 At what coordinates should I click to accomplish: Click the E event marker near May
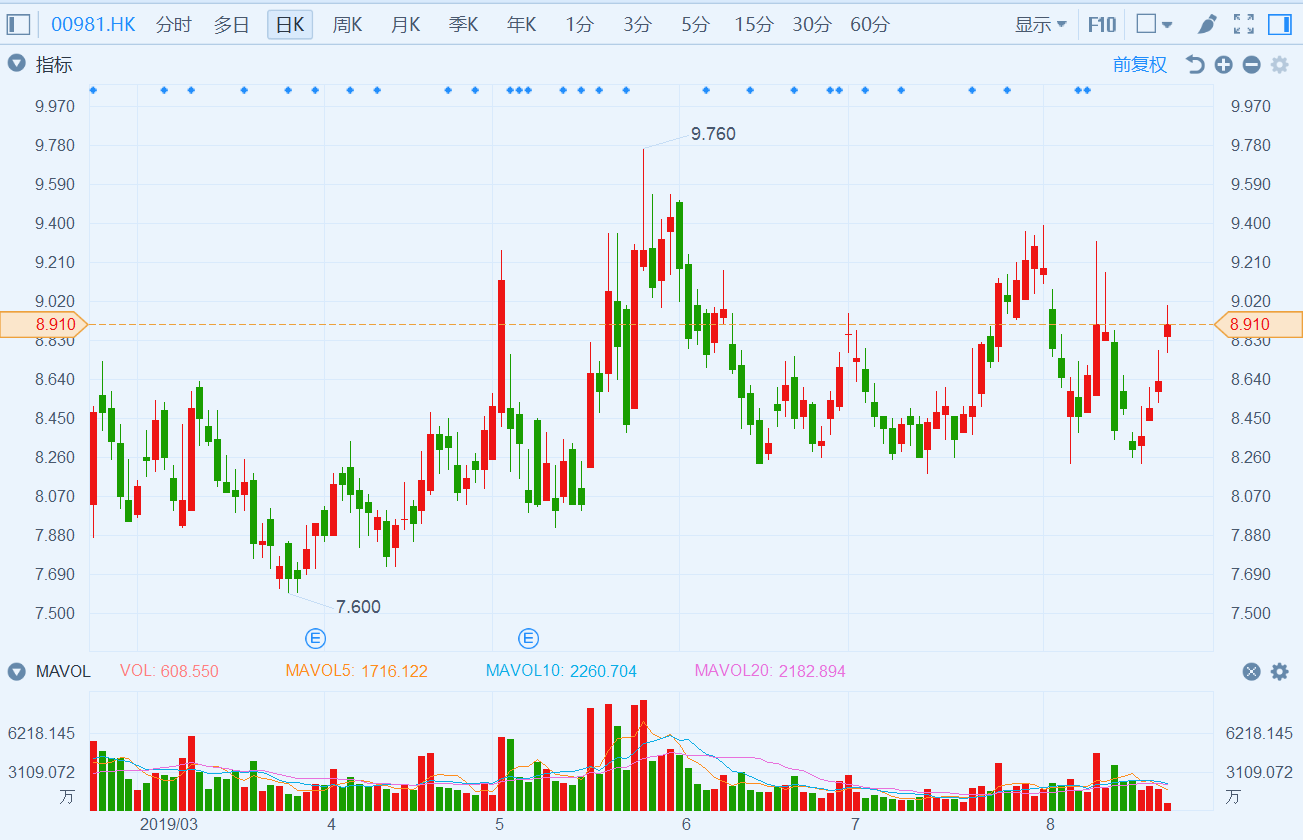tap(528, 638)
